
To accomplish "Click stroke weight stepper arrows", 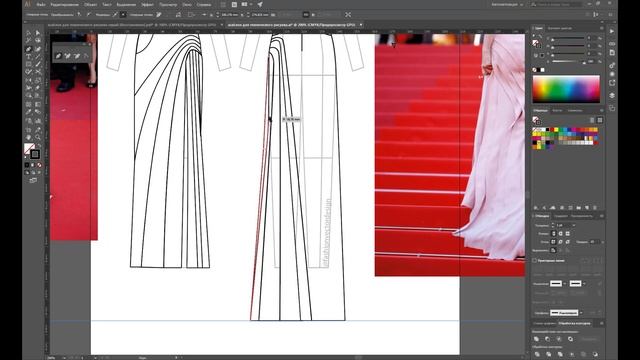I will (553, 225).
